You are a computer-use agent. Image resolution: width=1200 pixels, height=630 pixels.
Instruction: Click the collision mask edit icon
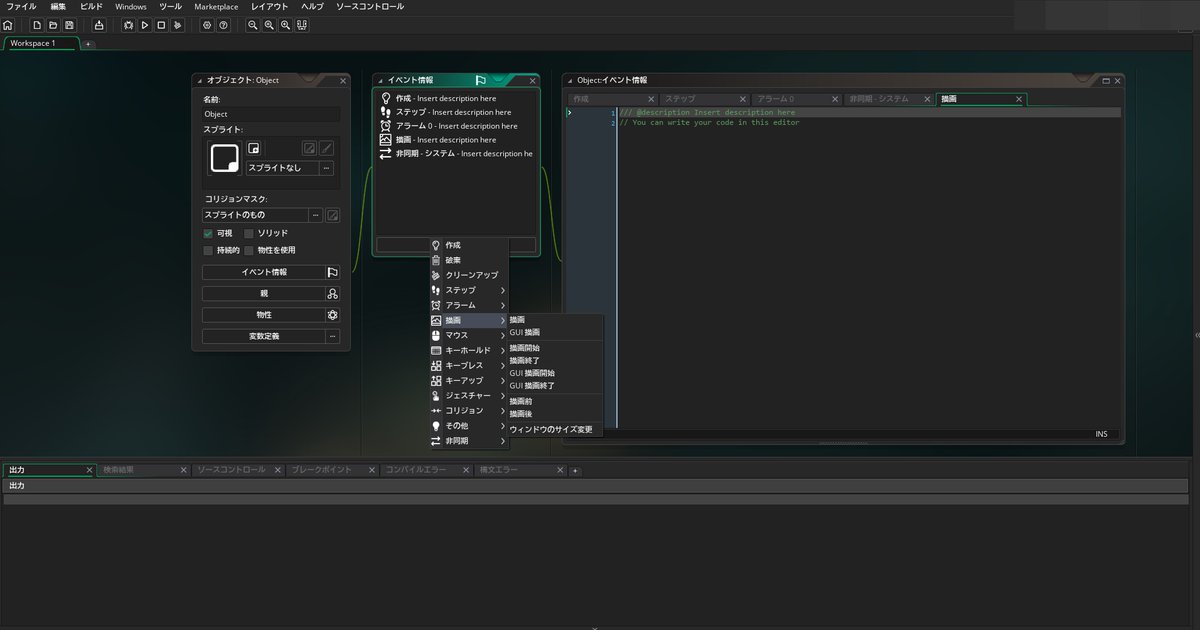pos(332,215)
